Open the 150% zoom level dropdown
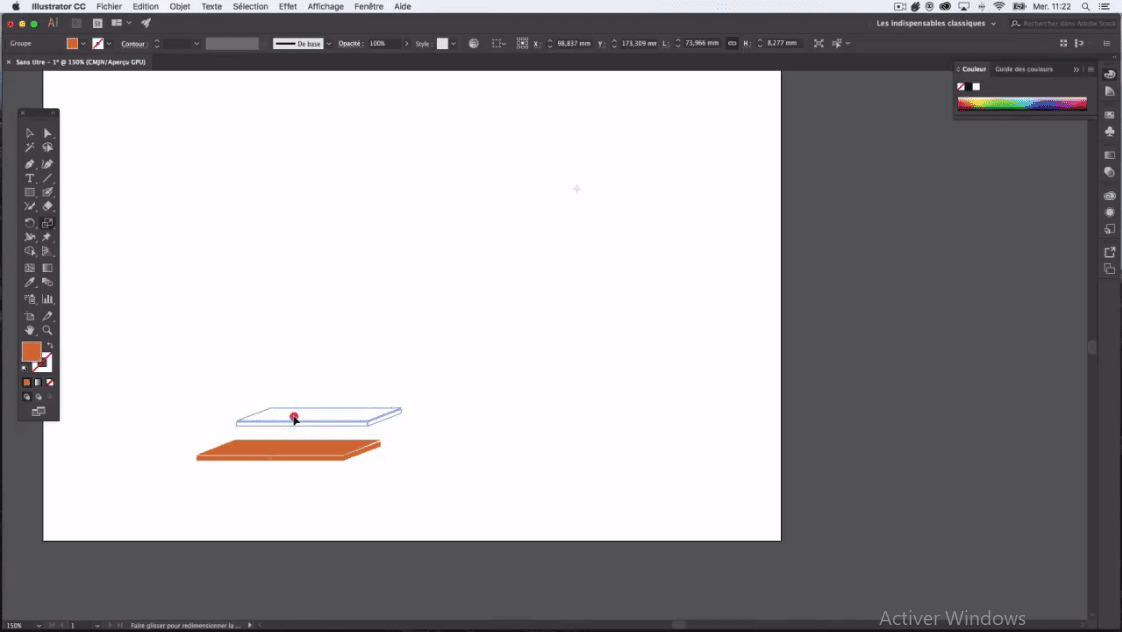 (39, 626)
